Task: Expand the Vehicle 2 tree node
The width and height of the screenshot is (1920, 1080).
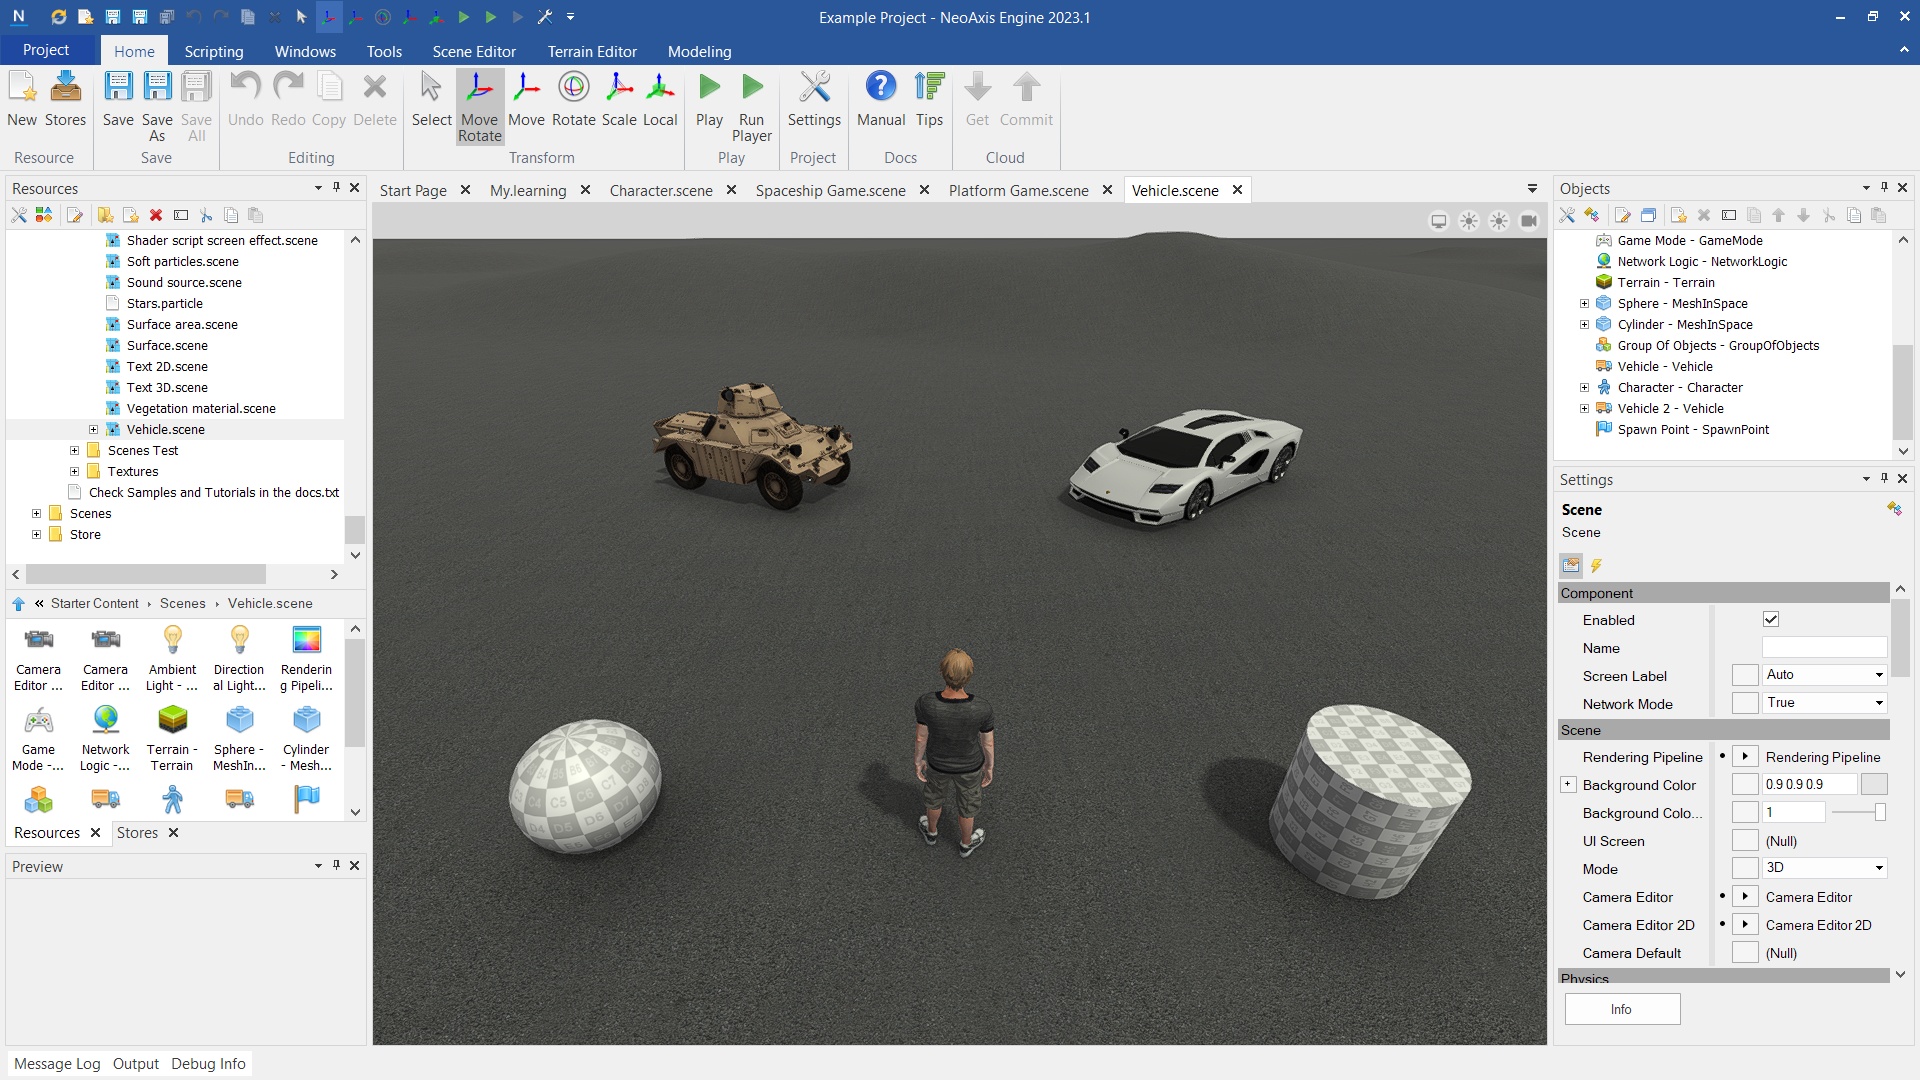Action: 1584,409
